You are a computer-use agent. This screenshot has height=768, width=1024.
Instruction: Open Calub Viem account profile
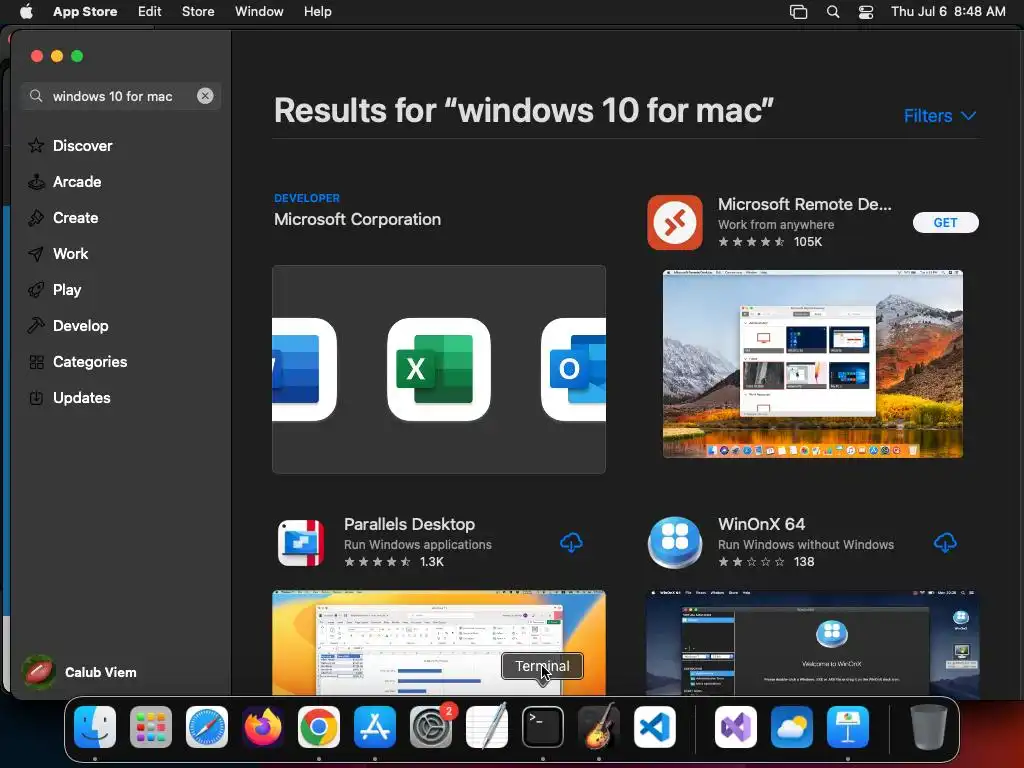pyautogui.click(x=80, y=672)
